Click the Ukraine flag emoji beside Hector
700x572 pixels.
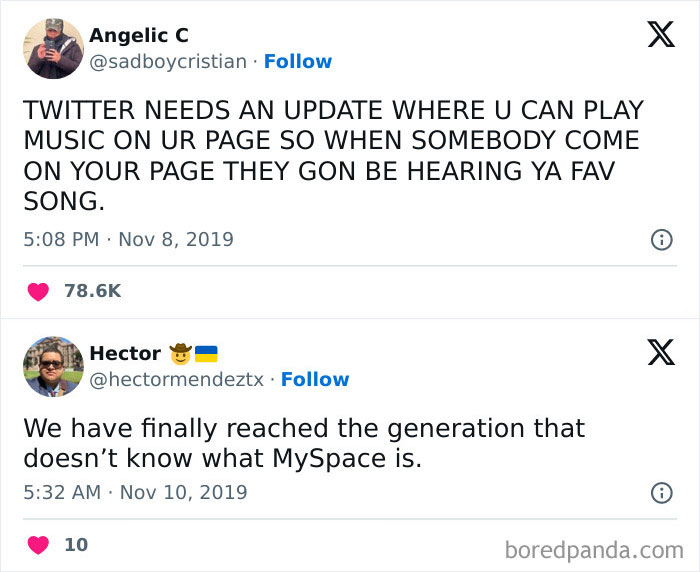click(x=206, y=354)
